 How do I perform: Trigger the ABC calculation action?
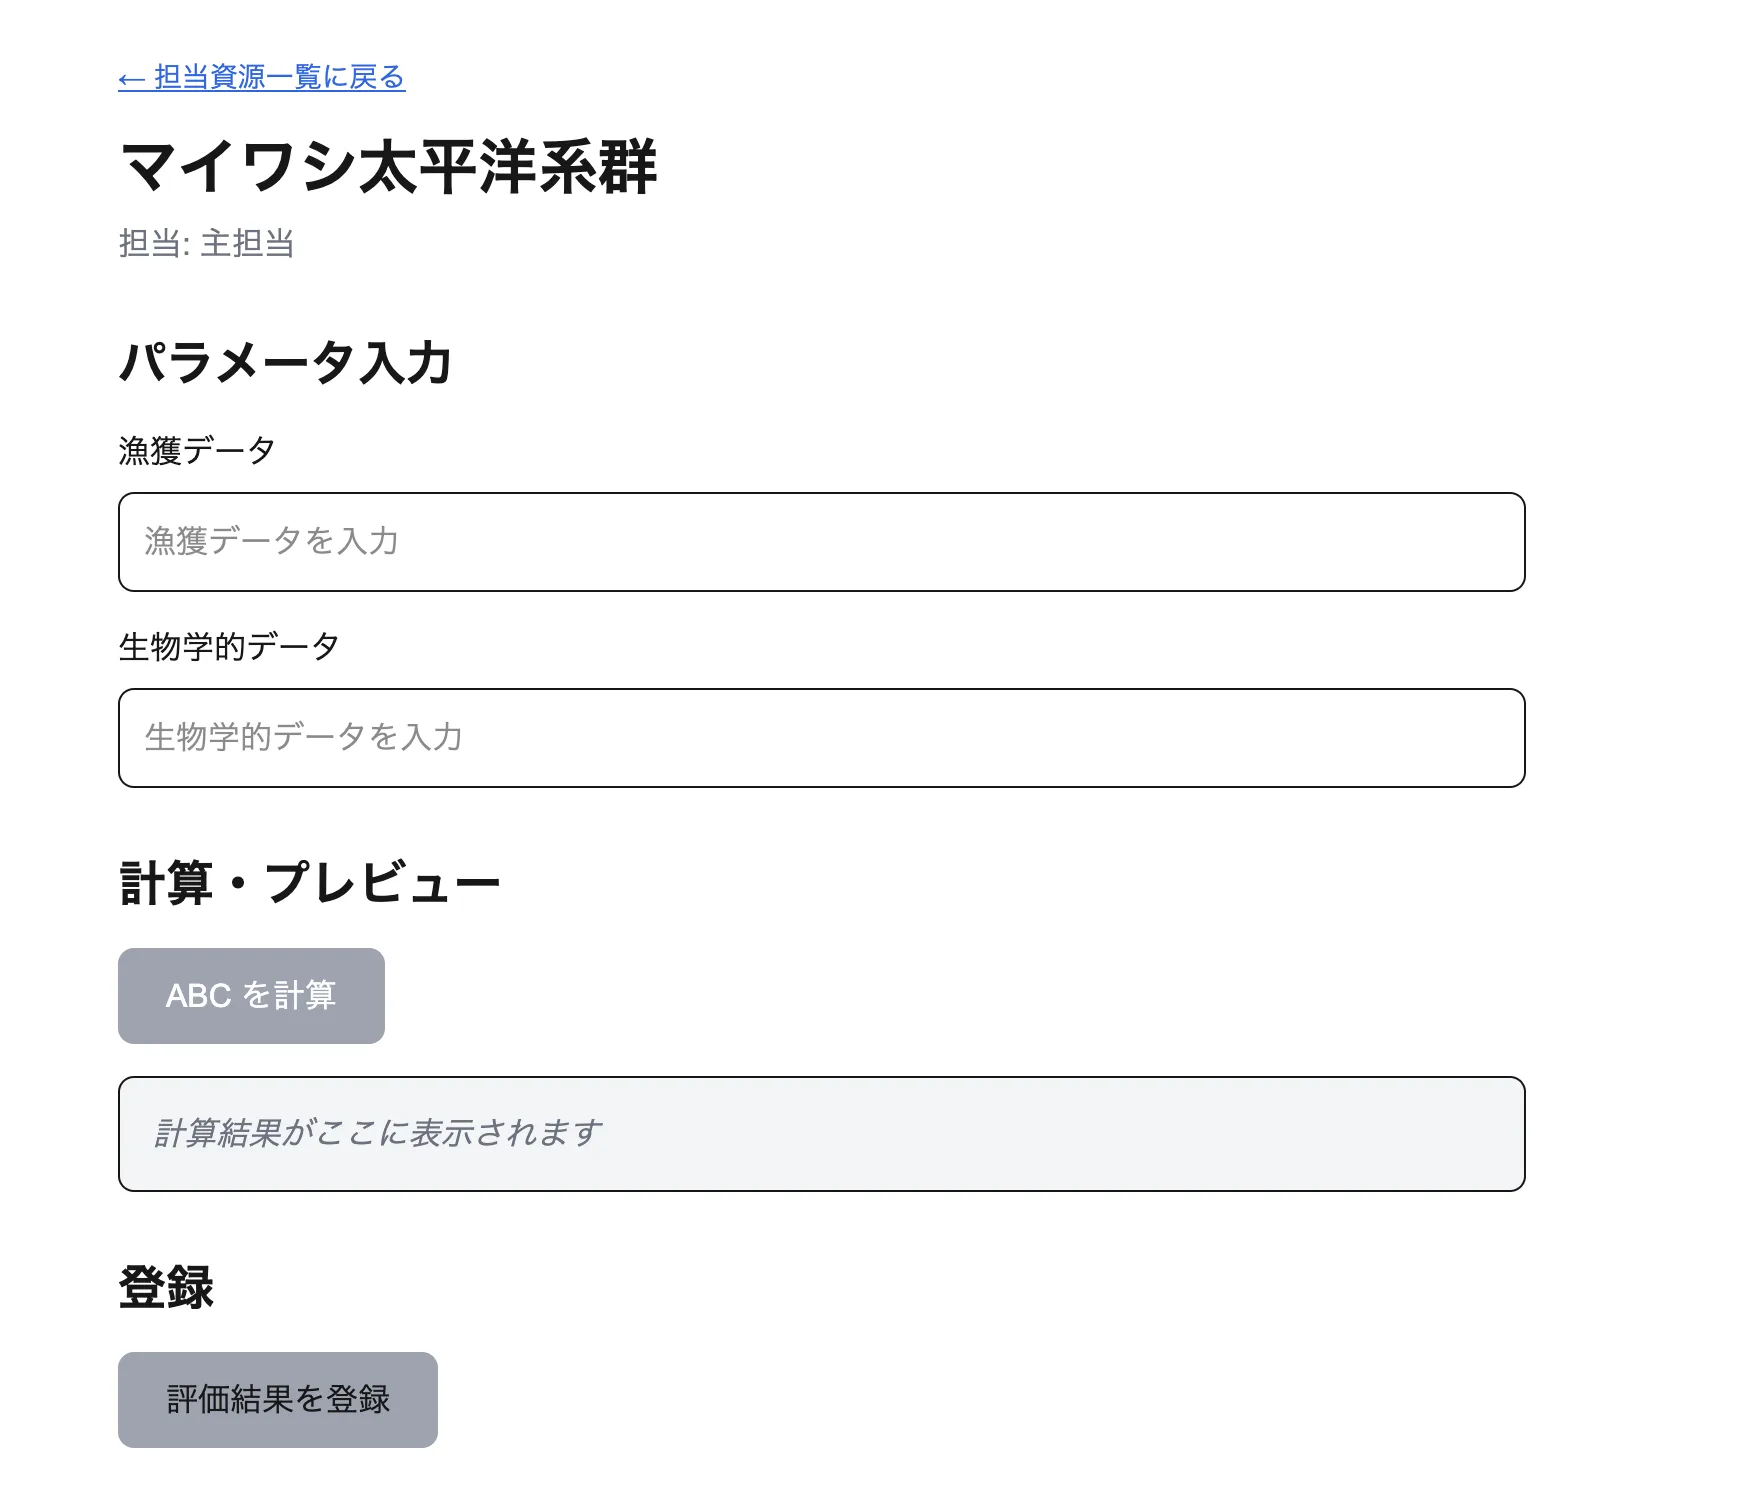pyautogui.click(x=251, y=995)
